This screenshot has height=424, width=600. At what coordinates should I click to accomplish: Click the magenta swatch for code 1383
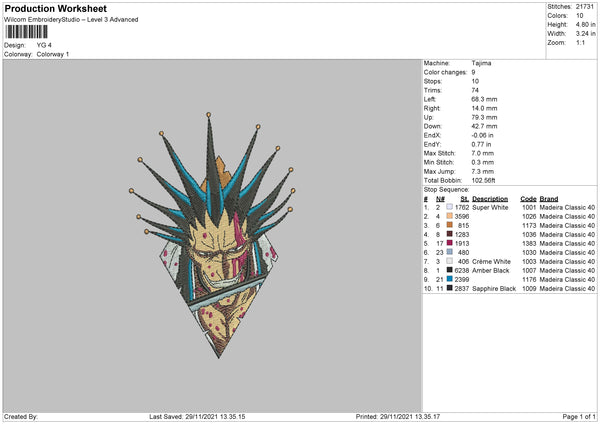pos(449,243)
